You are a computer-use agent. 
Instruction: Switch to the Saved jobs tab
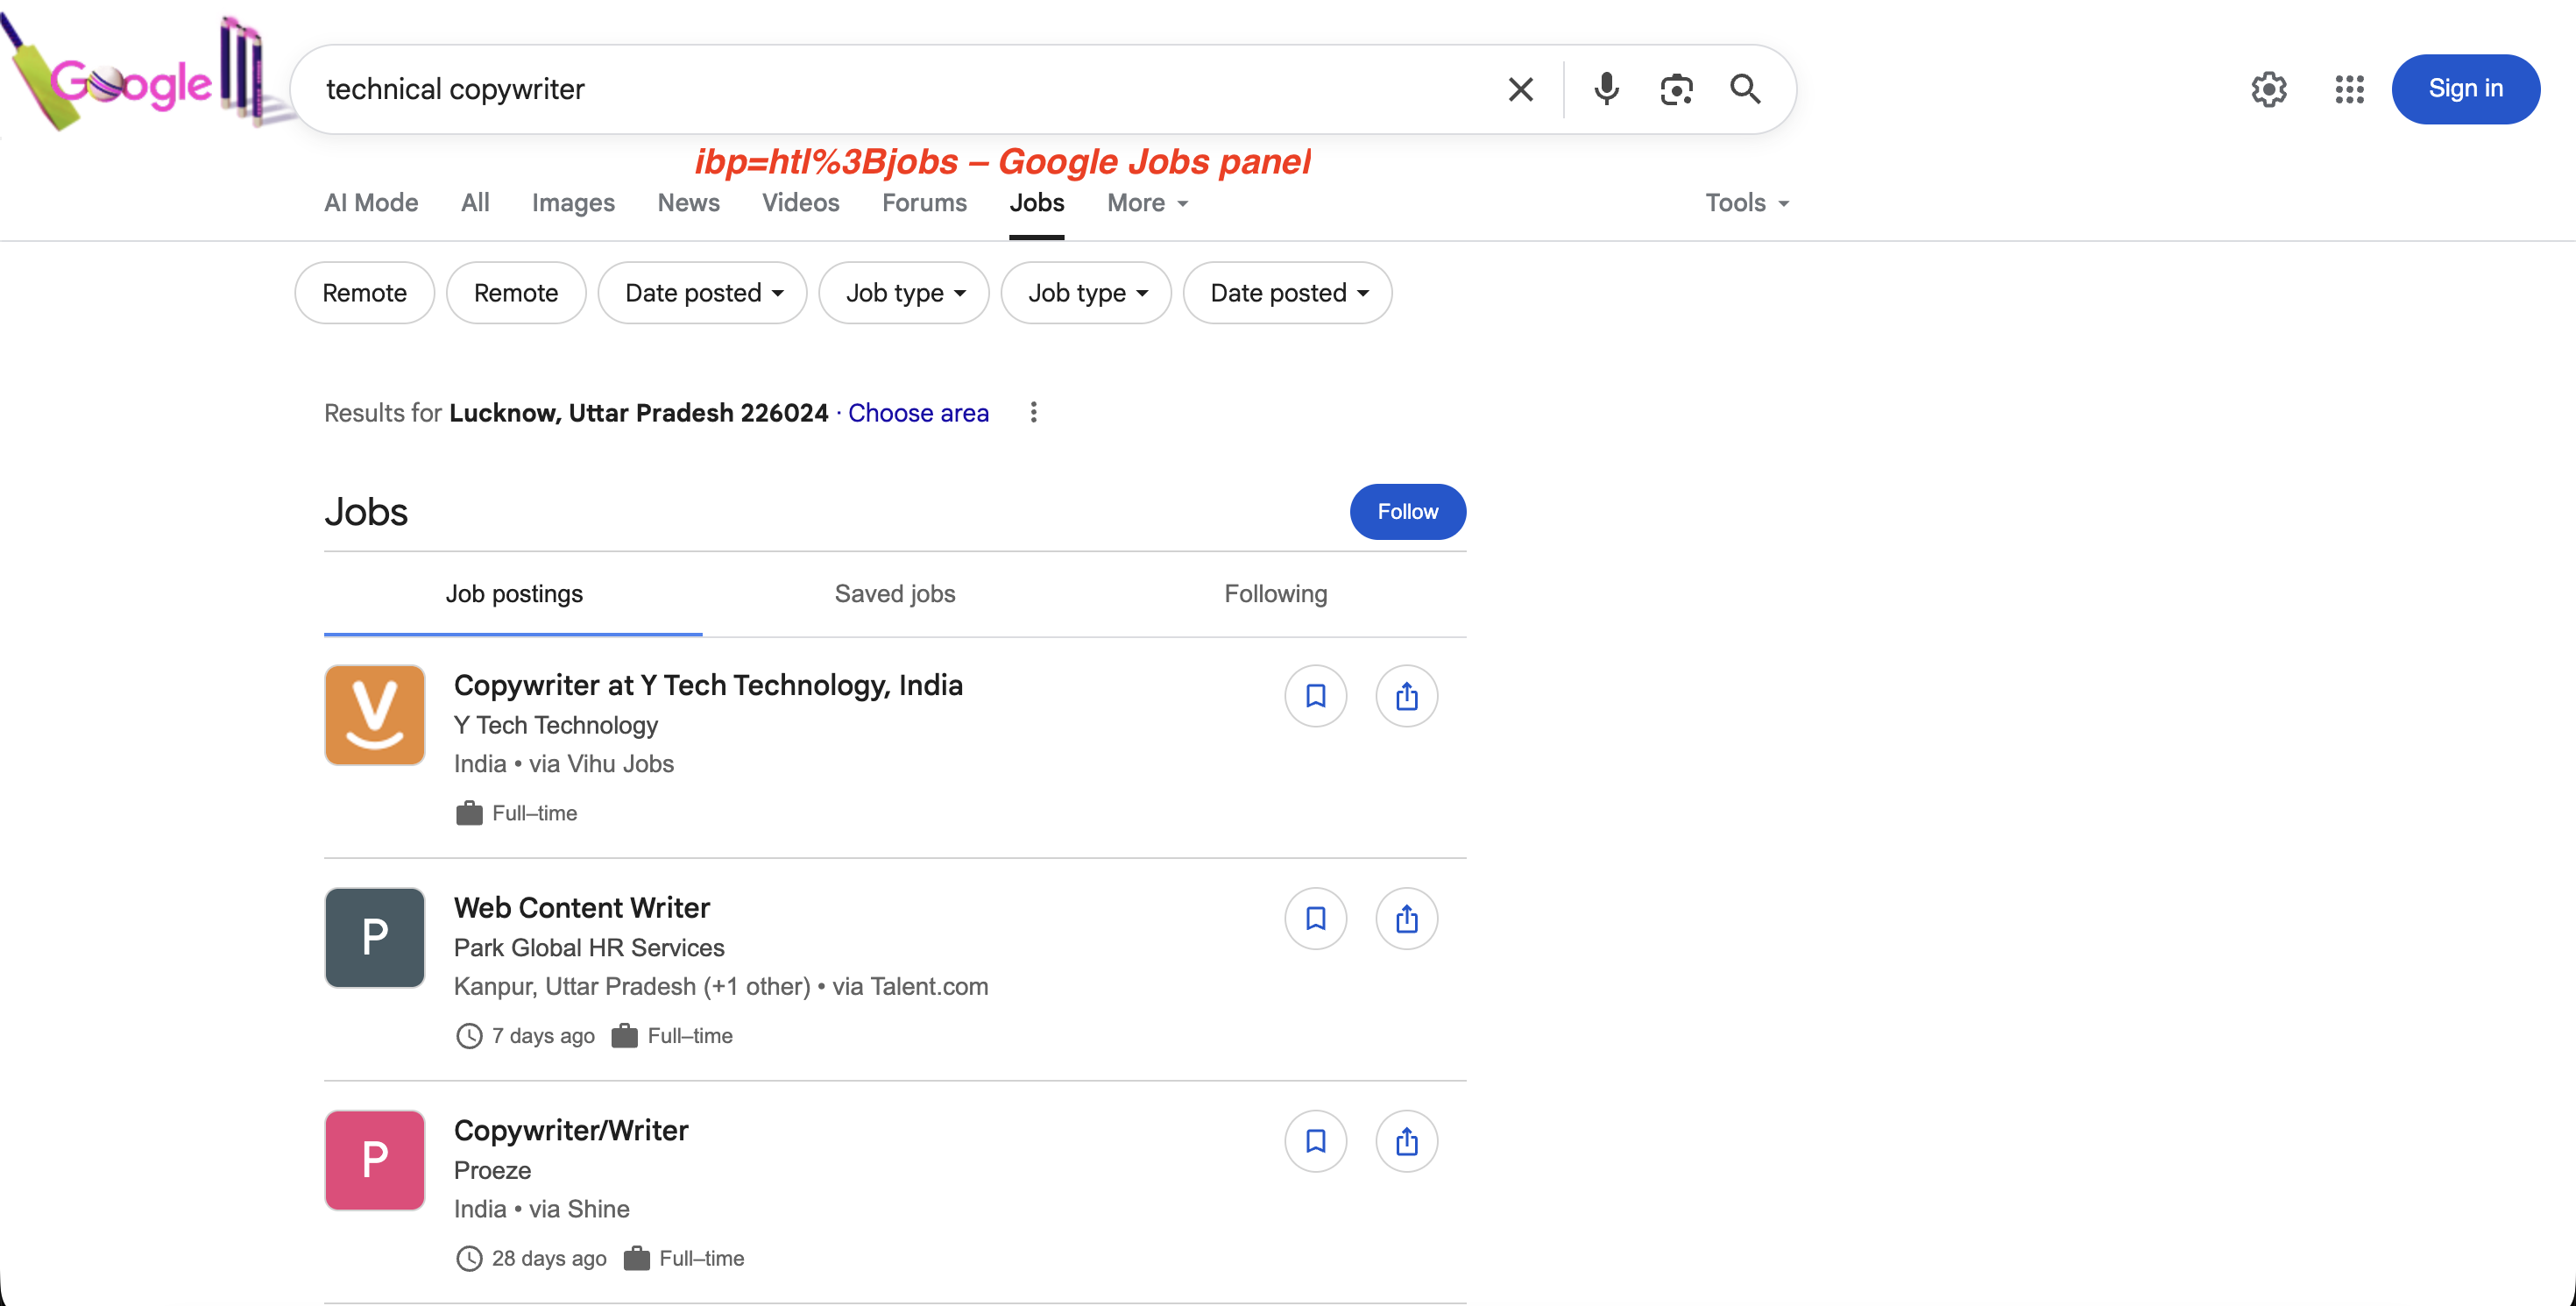point(895,593)
